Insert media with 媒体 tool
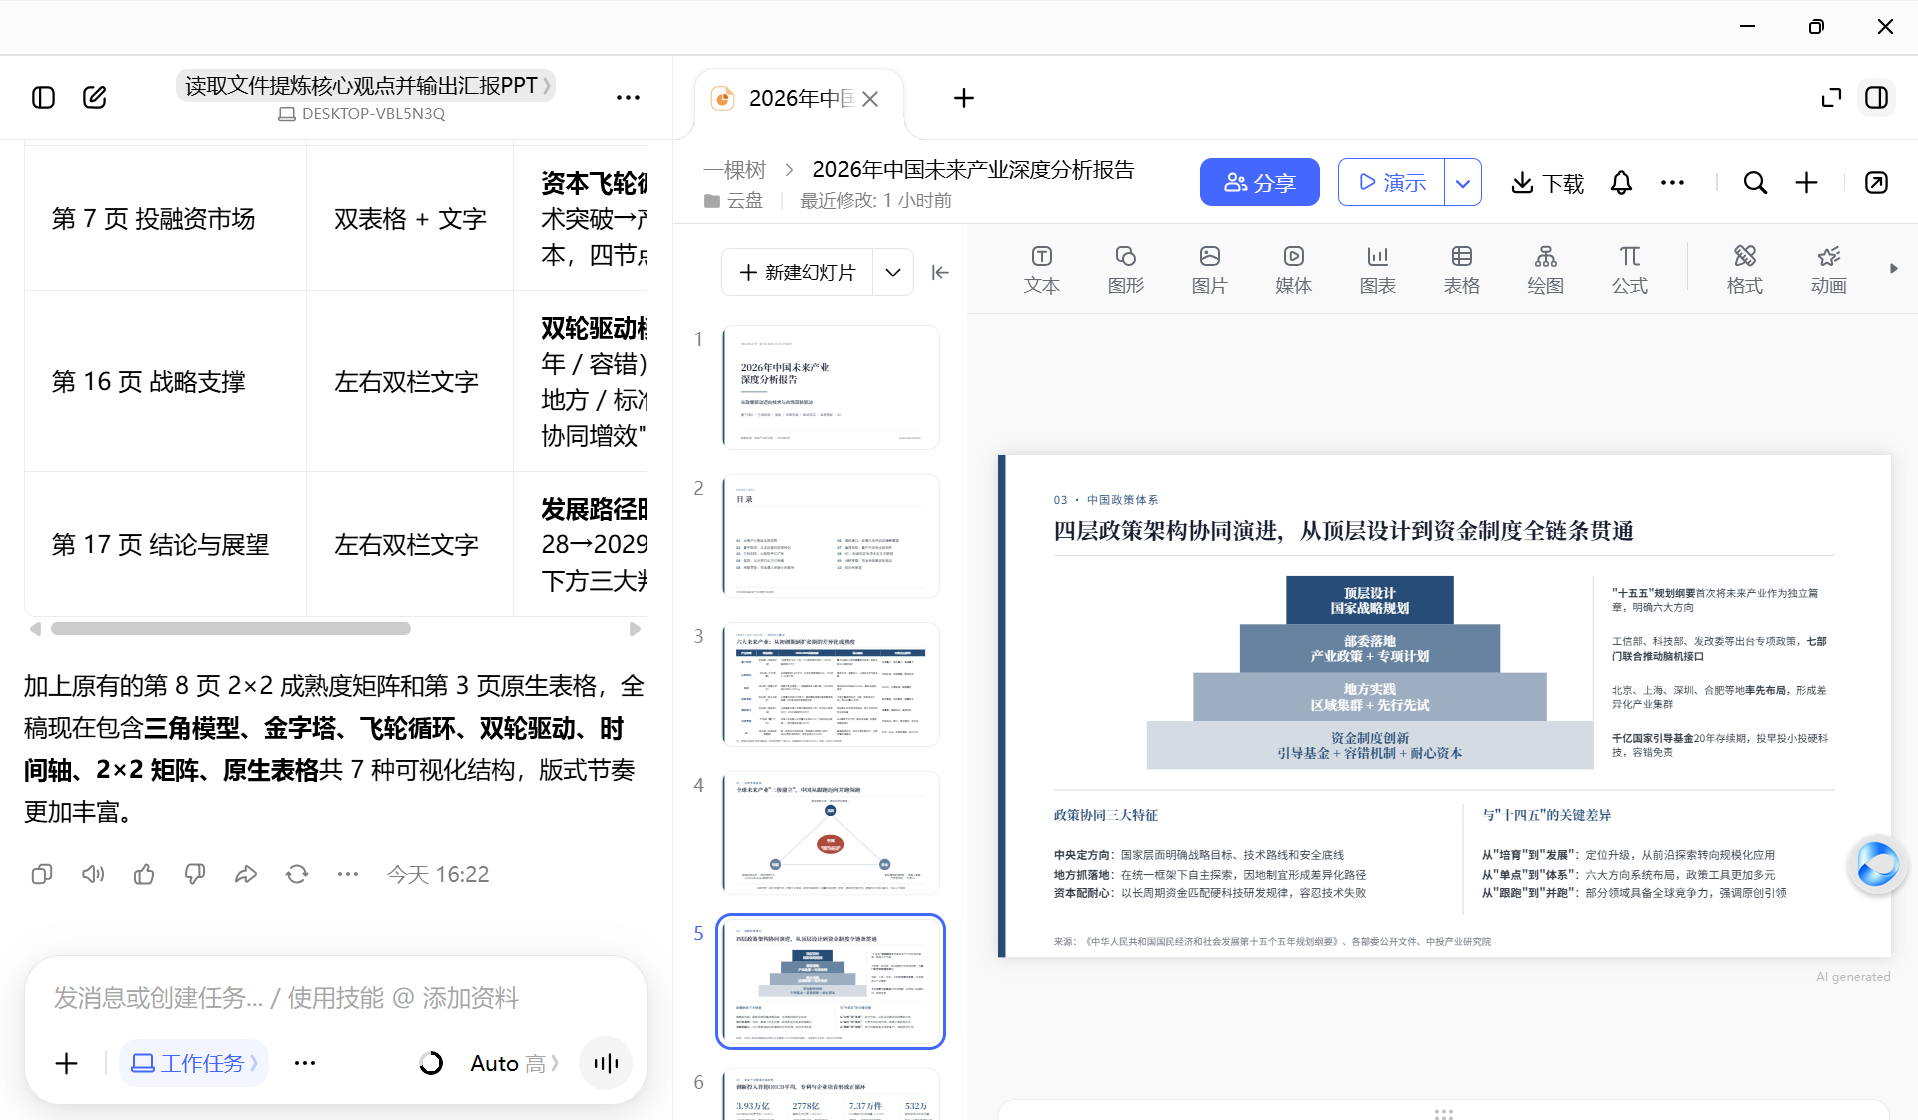The height and width of the screenshot is (1120, 1918). click(x=1293, y=270)
